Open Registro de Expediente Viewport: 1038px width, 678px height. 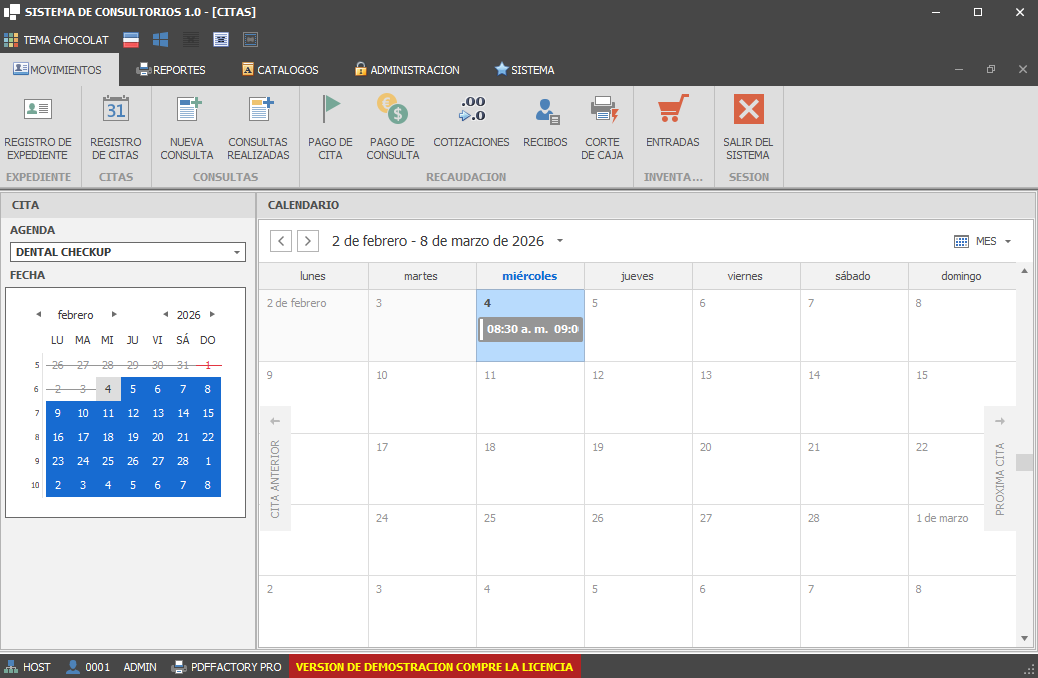pos(38,126)
